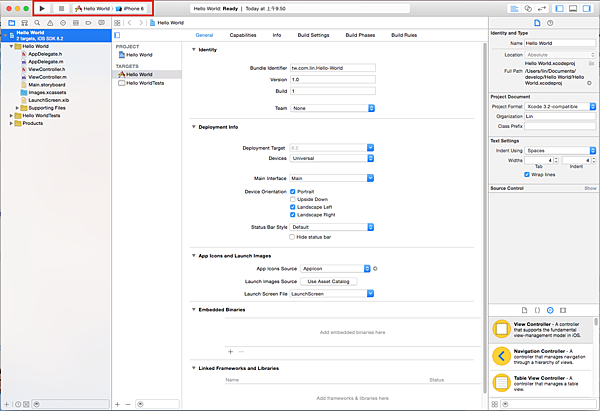This screenshot has width=600, height=411.
Task: Toggle the Wrap lines checkbox
Action: pyautogui.click(x=527, y=175)
